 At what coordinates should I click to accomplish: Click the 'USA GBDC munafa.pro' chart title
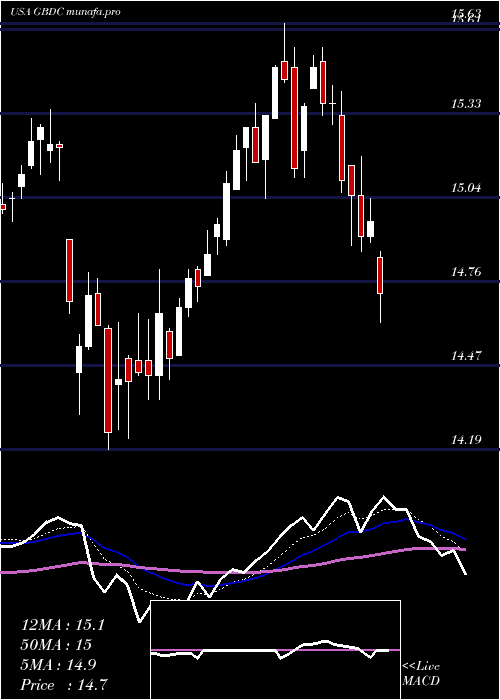[x=66, y=12]
